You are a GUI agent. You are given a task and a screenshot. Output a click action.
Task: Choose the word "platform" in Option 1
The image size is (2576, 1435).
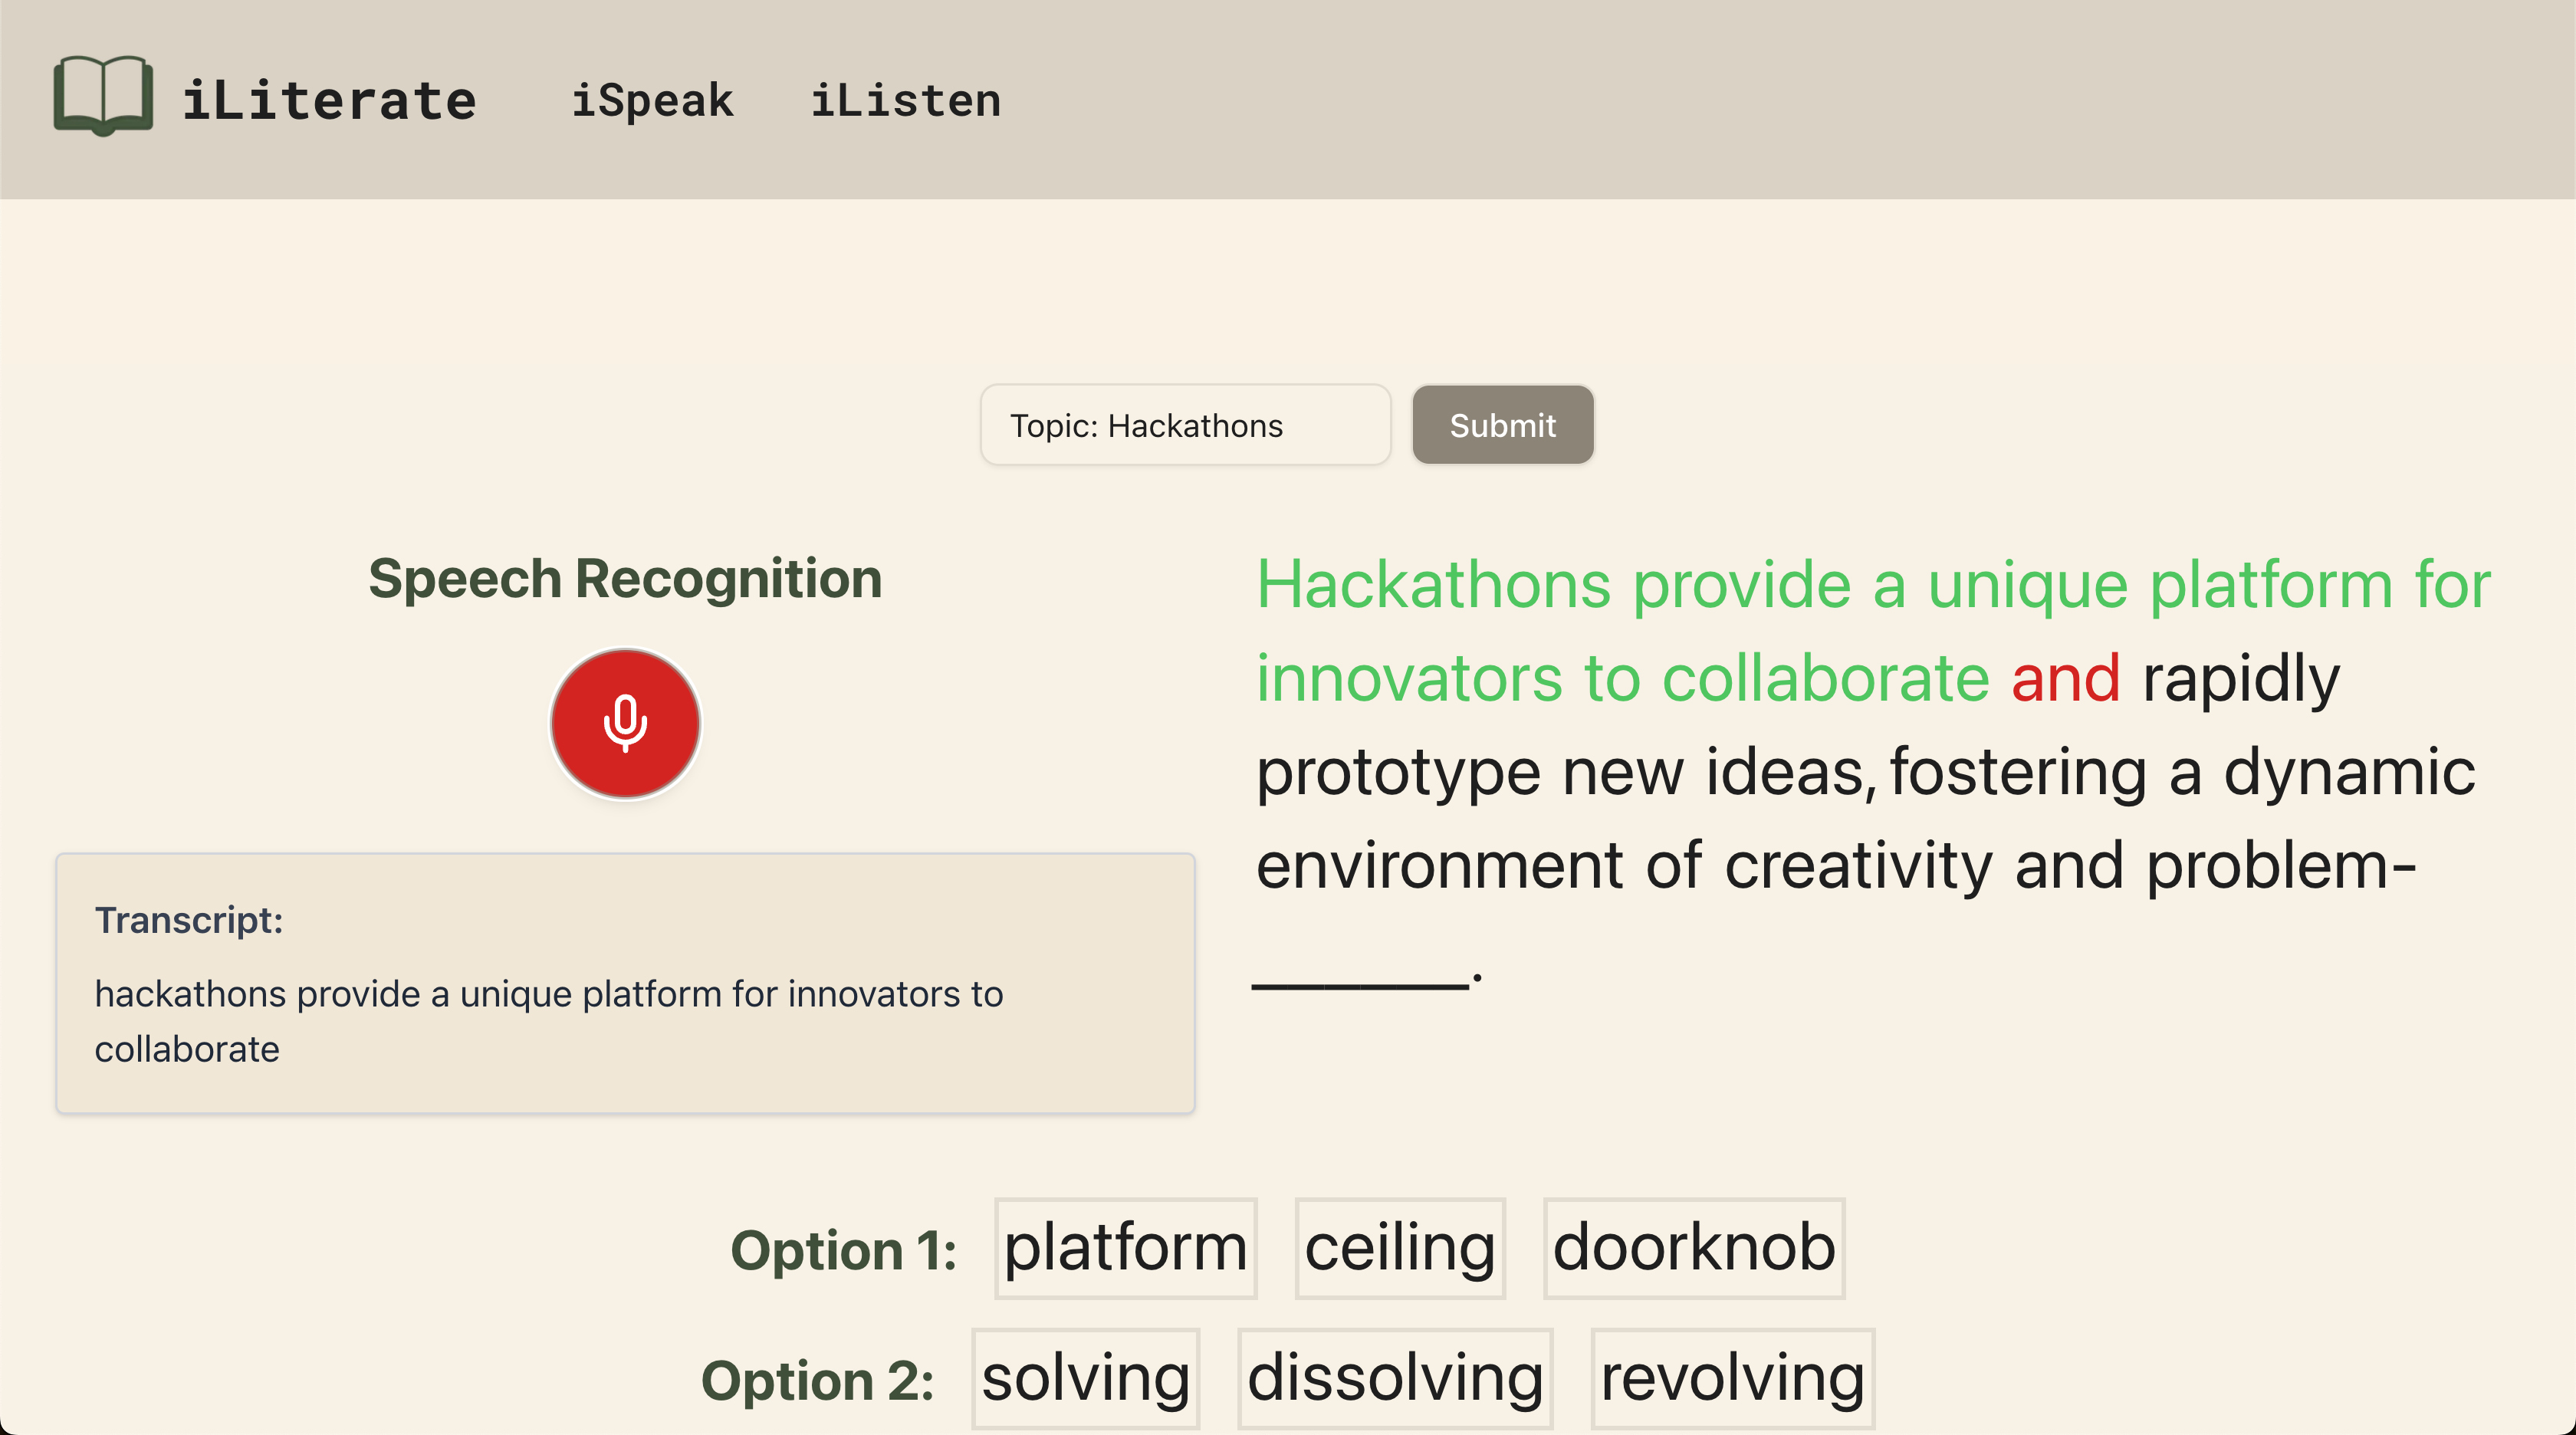pos(1125,1248)
